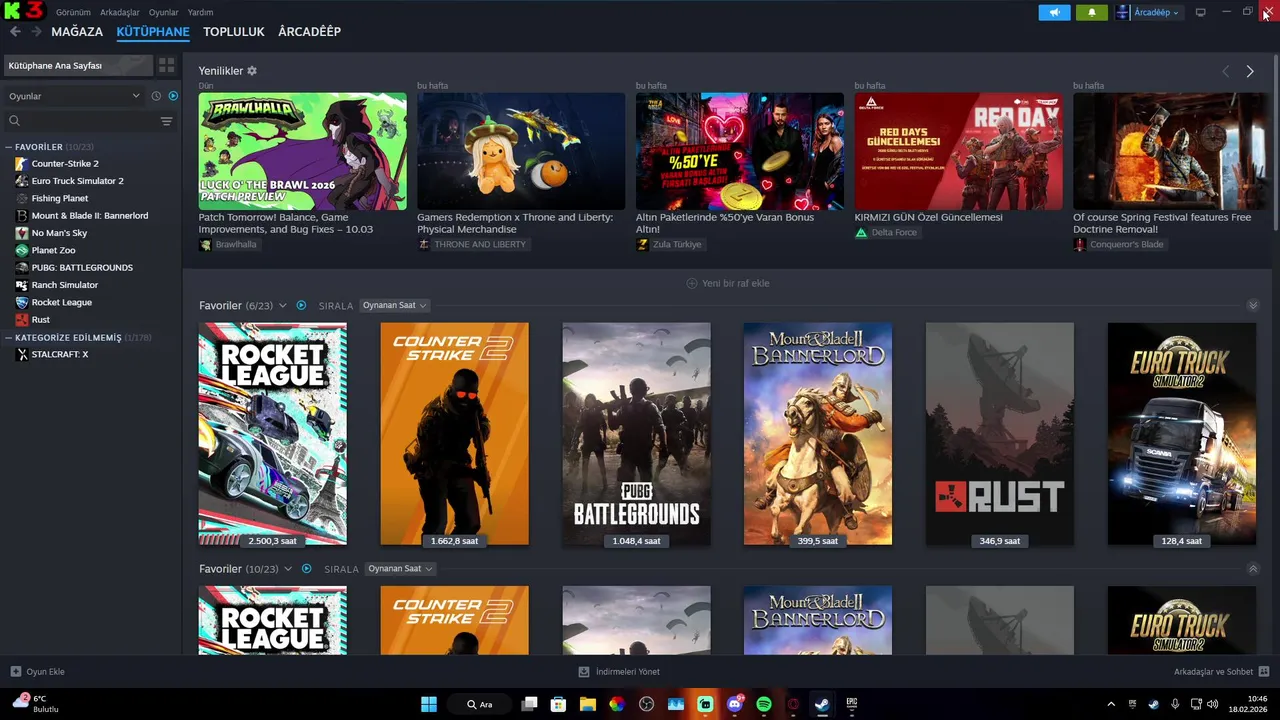
Task: Click the Oyun Ekle plus icon
Action: pyautogui.click(x=15, y=672)
